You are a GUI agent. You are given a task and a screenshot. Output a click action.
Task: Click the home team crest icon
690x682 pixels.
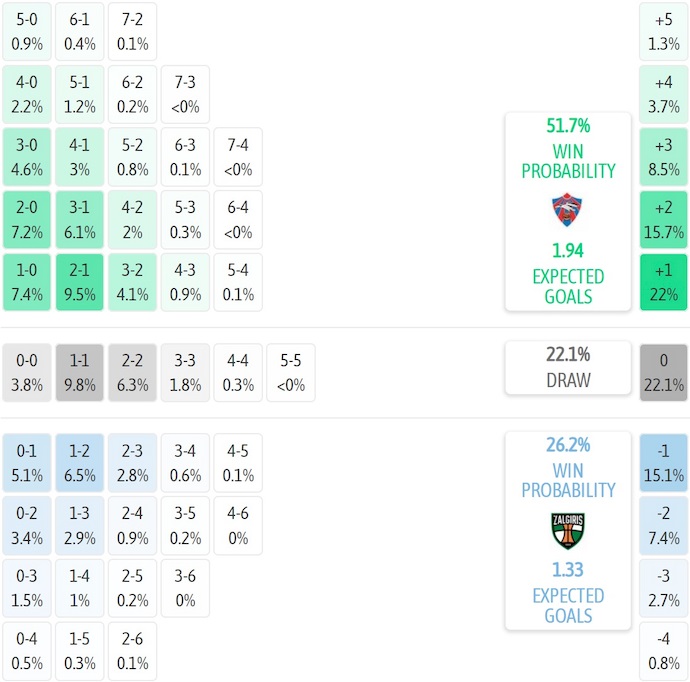tap(567, 210)
